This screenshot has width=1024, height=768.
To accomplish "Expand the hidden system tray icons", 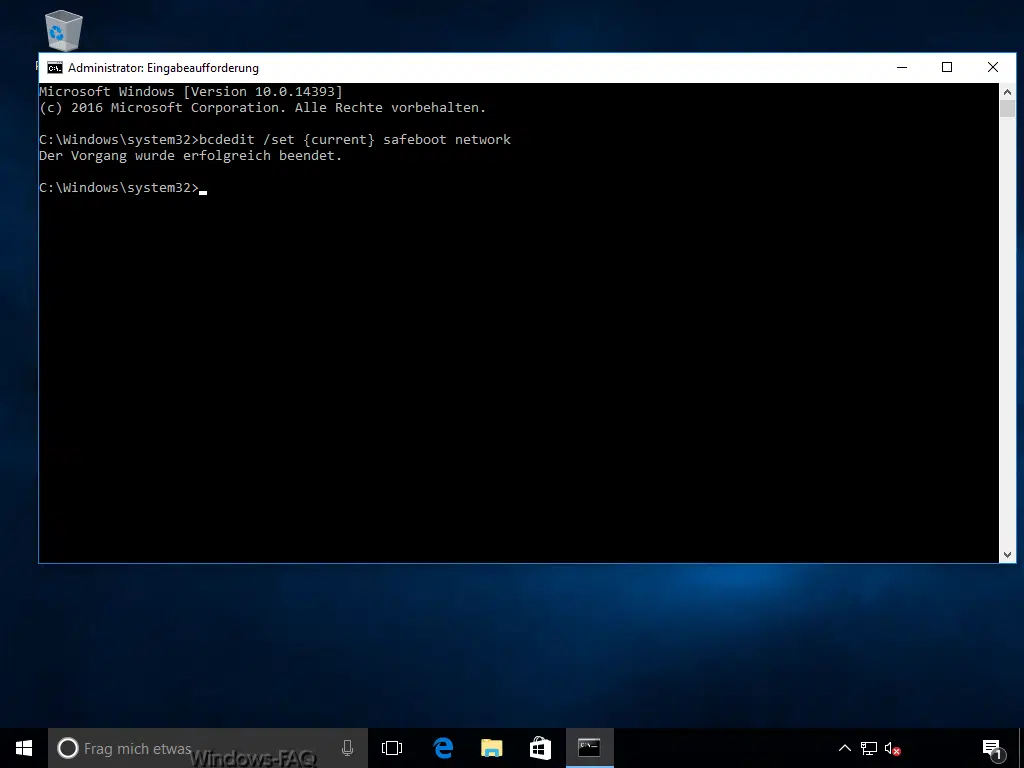I will (845, 748).
